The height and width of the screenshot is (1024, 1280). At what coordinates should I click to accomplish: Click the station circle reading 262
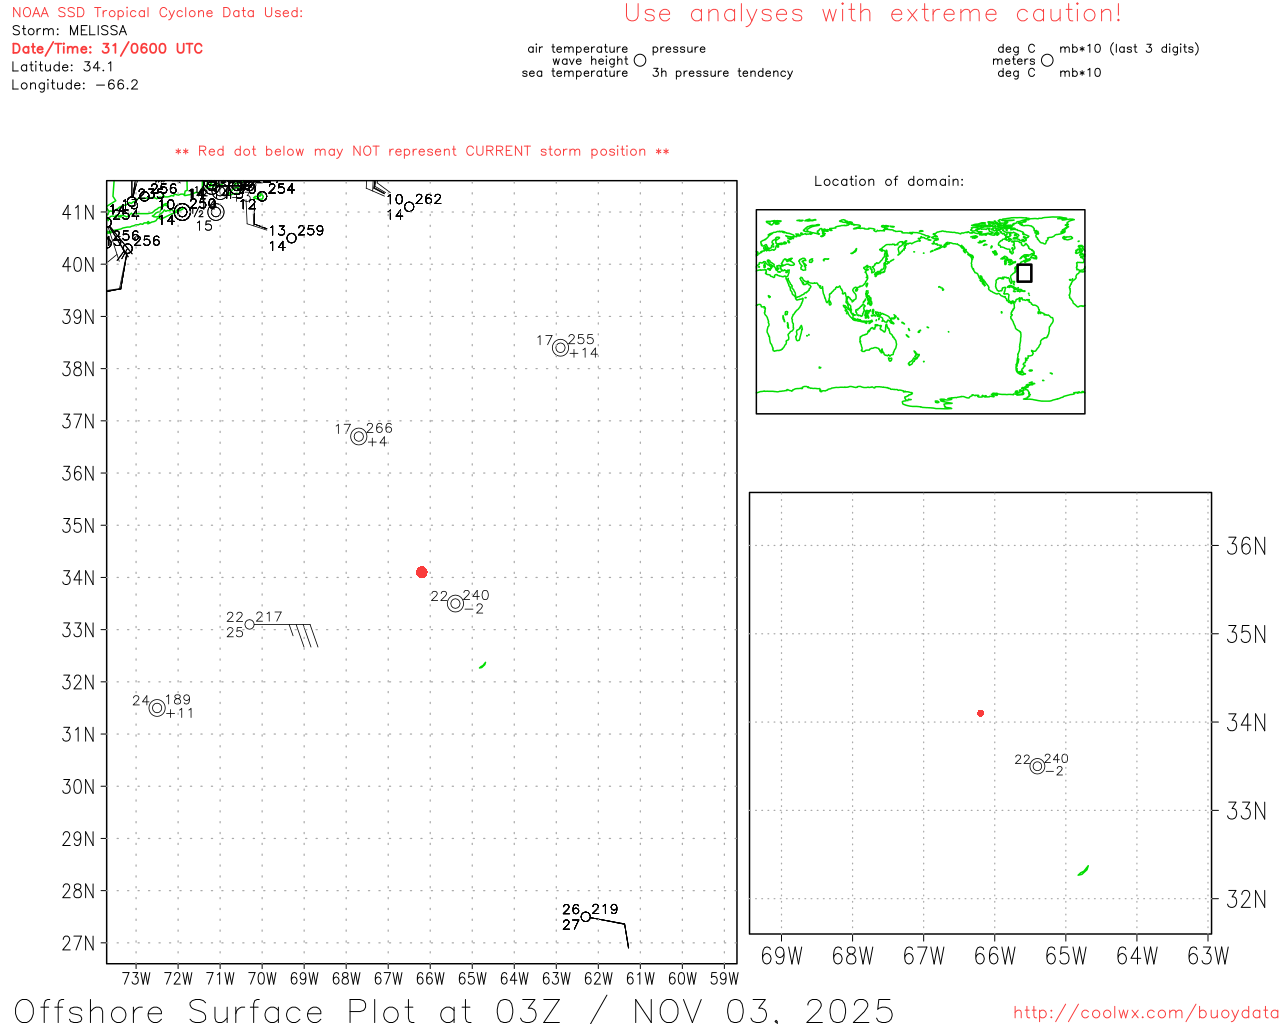(409, 207)
